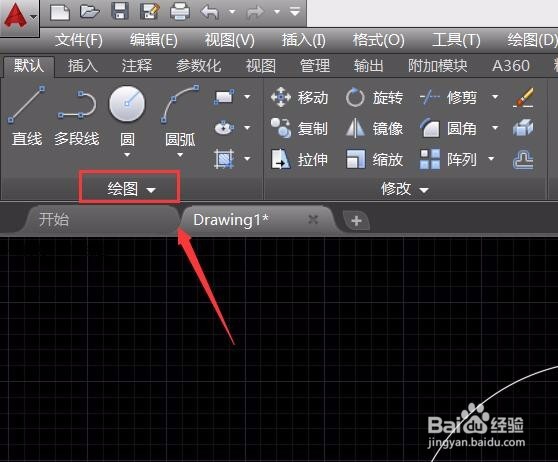Open the Redo history dropdown arrow
Image resolution: width=558 pixels, height=462 pixels.
click(x=277, y=12)
